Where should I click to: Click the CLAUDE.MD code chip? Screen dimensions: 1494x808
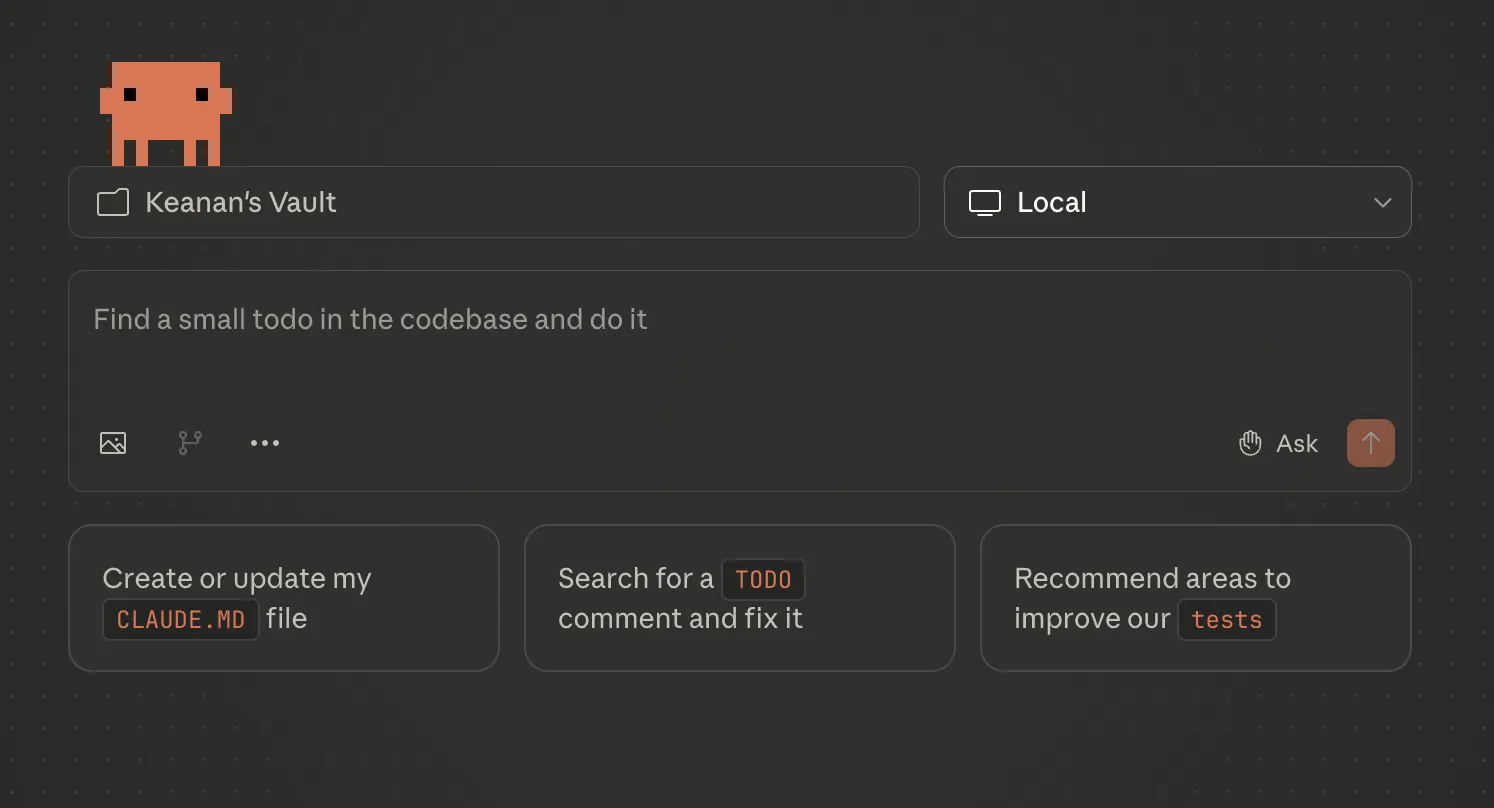click(180, 619)
